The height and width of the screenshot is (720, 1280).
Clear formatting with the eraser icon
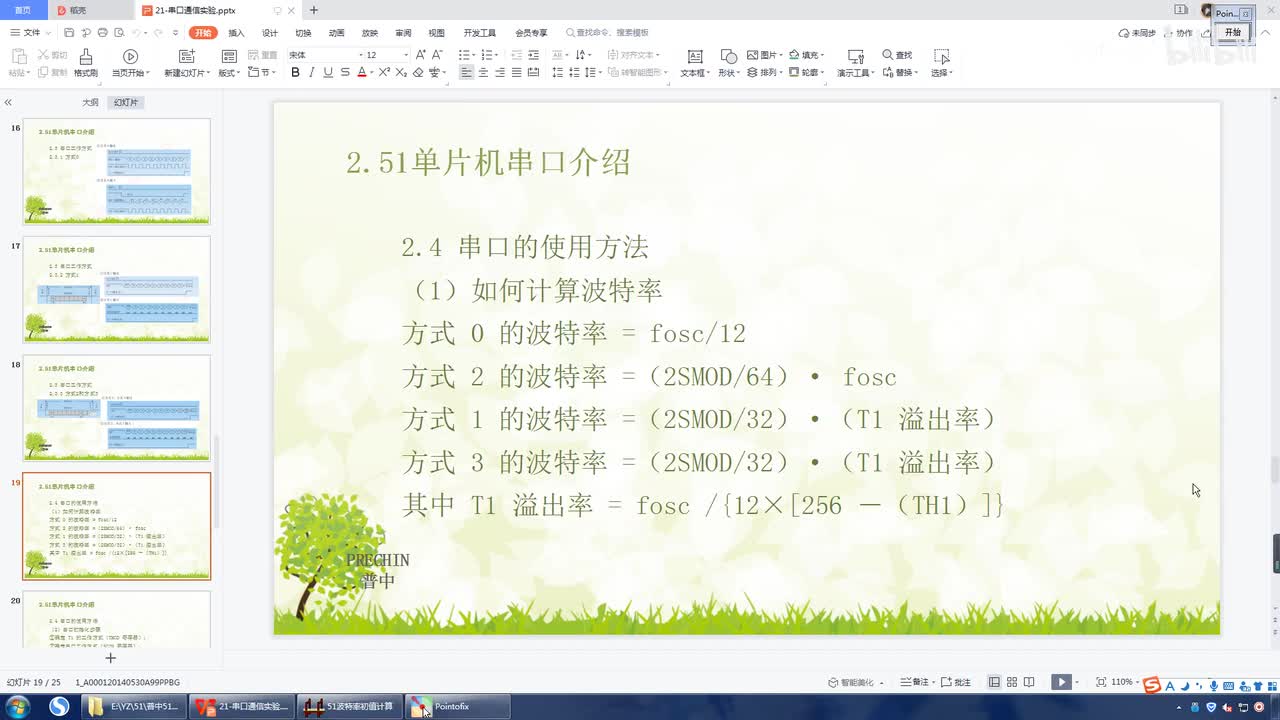(417, 73)
